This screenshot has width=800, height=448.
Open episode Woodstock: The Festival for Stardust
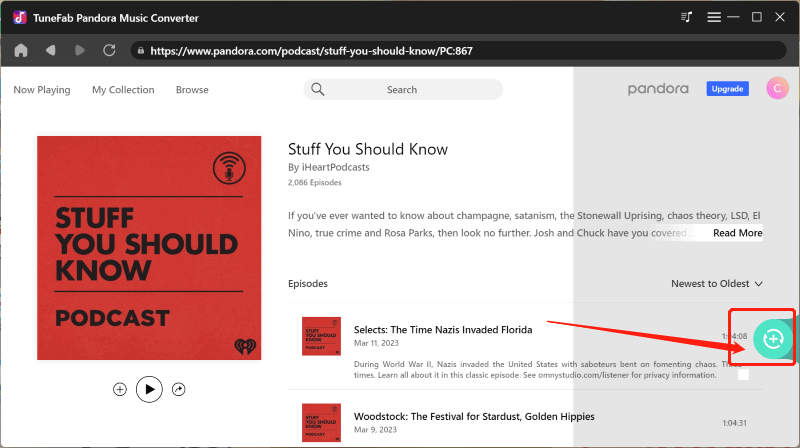coord(474,416)
